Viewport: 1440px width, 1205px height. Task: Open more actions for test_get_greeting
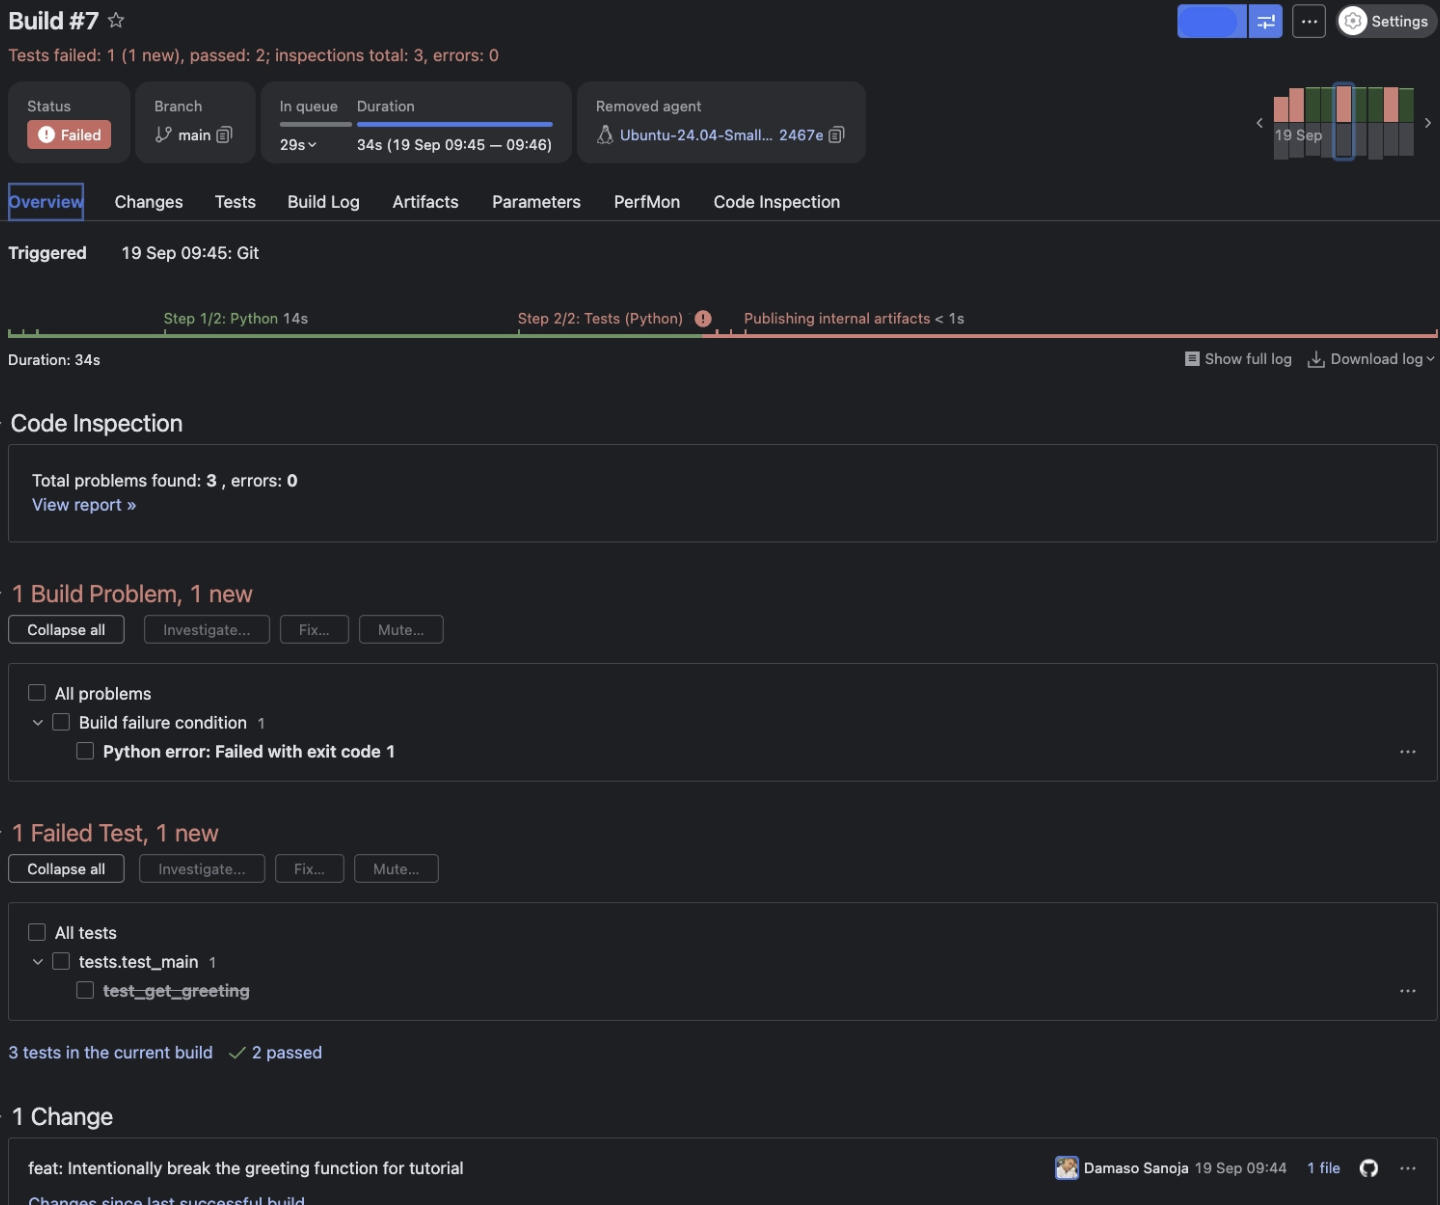pos(1408,991)
